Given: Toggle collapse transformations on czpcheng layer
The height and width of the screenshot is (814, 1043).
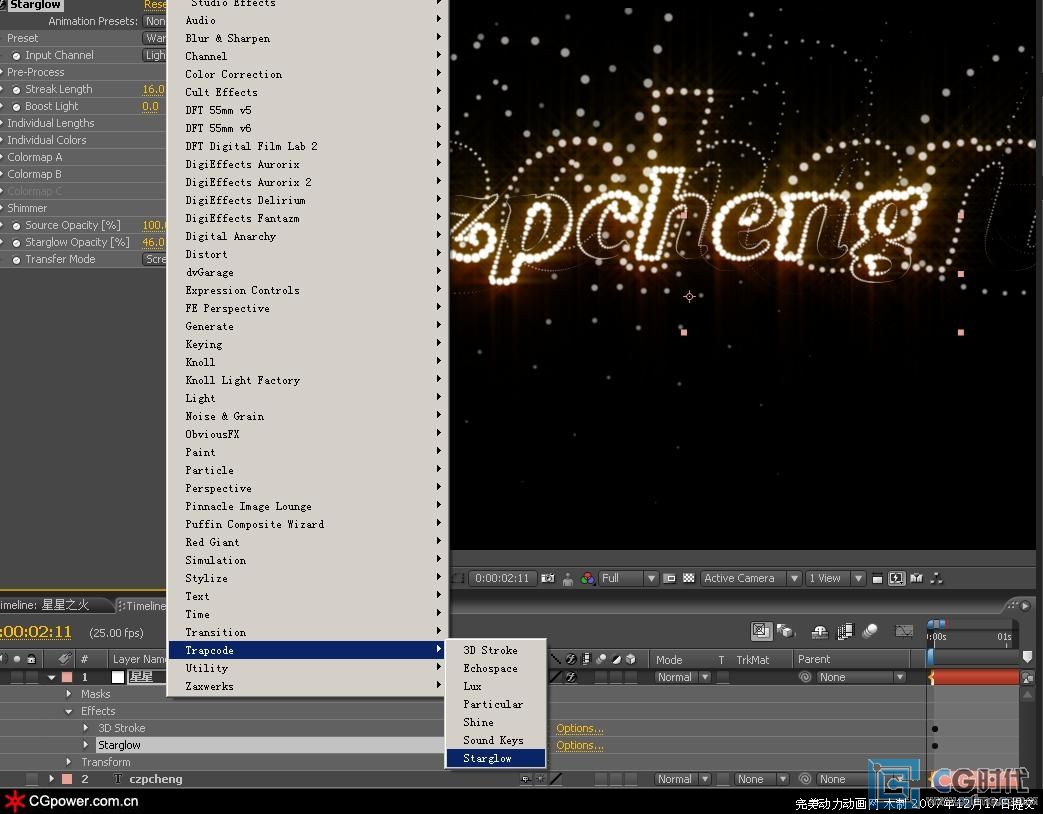Looking at the screenshot, I should pos(540,779).
